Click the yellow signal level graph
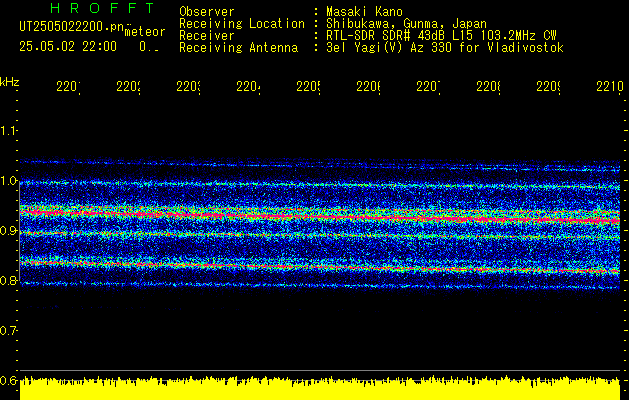This screenshot has width=629, height=400. (320, 388)
